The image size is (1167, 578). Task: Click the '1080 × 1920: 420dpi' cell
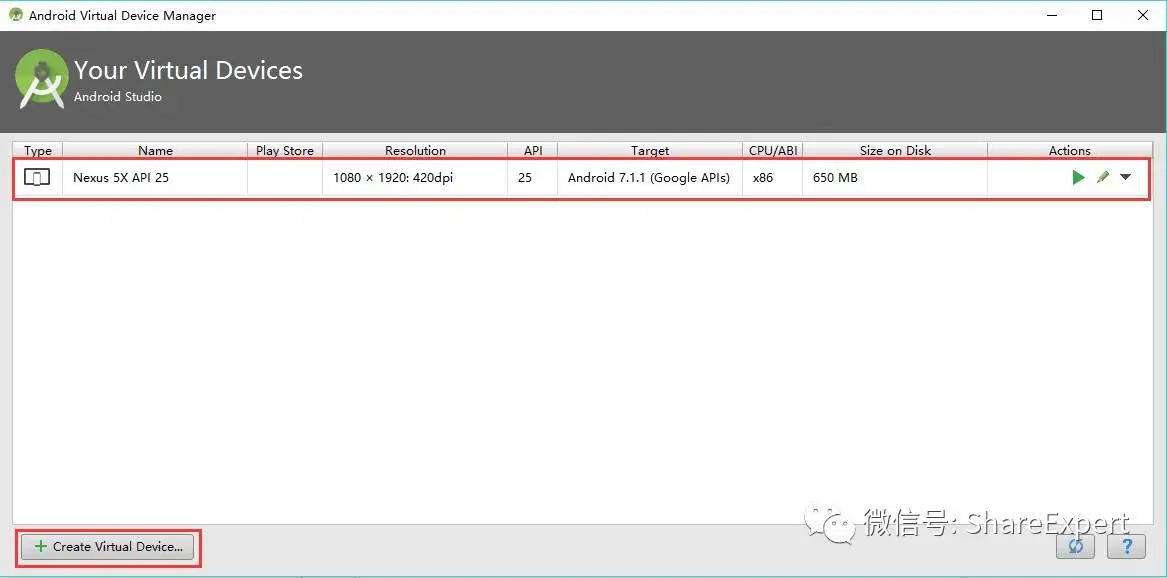click(x=415, y=178)
